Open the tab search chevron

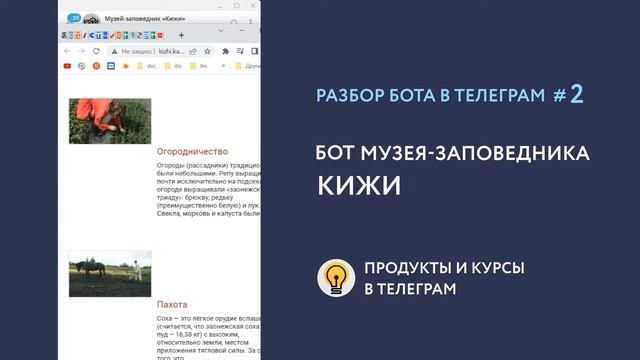click(x=221, y=31)
